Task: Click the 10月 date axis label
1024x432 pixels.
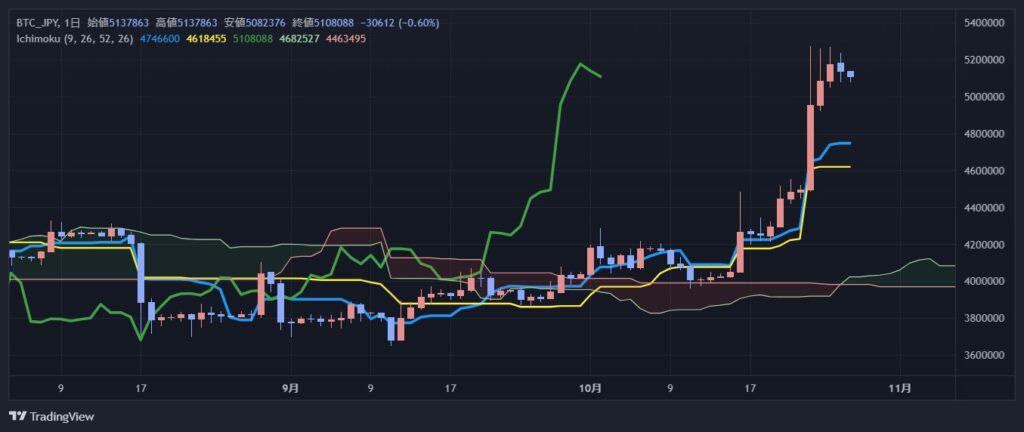Action: coord(590,388)
